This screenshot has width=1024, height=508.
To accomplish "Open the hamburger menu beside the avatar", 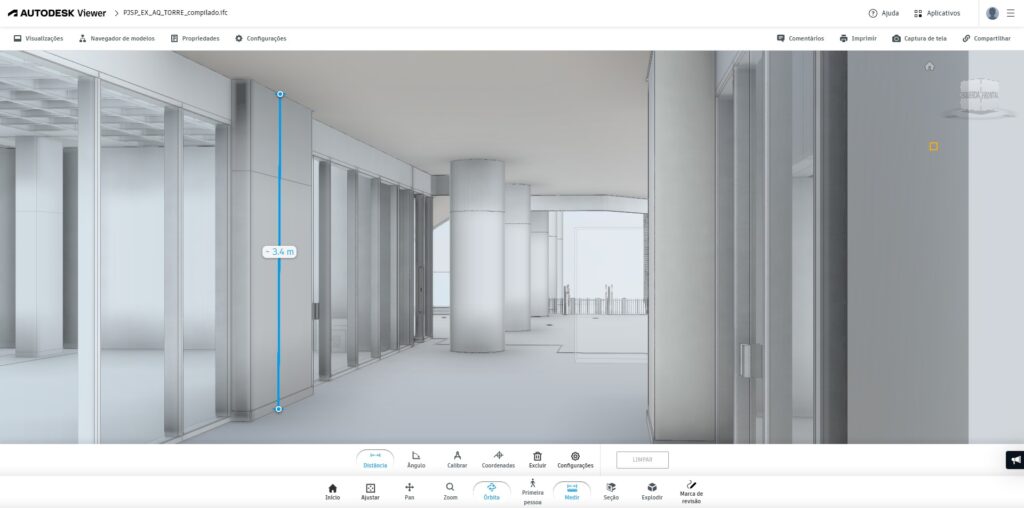I will (1011, 13).
